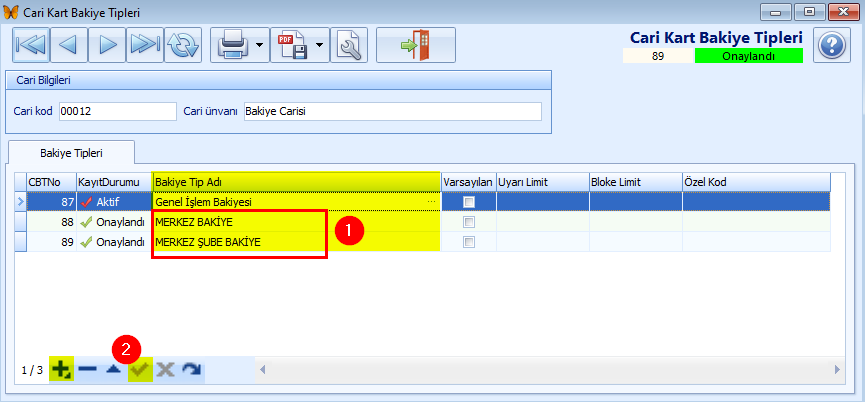Screen dimensions: 865x402
Task: Click the printer icon
Action: tap(232, 45)
